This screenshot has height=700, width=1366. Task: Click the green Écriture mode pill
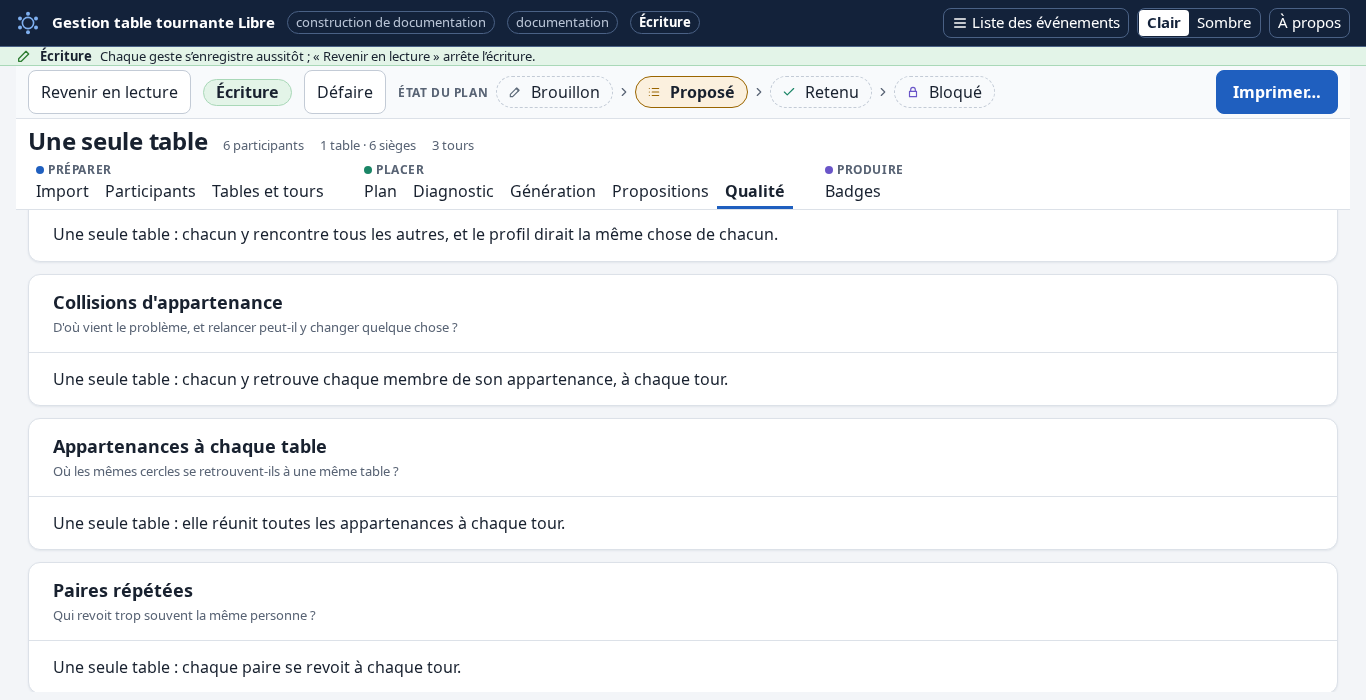247,92
